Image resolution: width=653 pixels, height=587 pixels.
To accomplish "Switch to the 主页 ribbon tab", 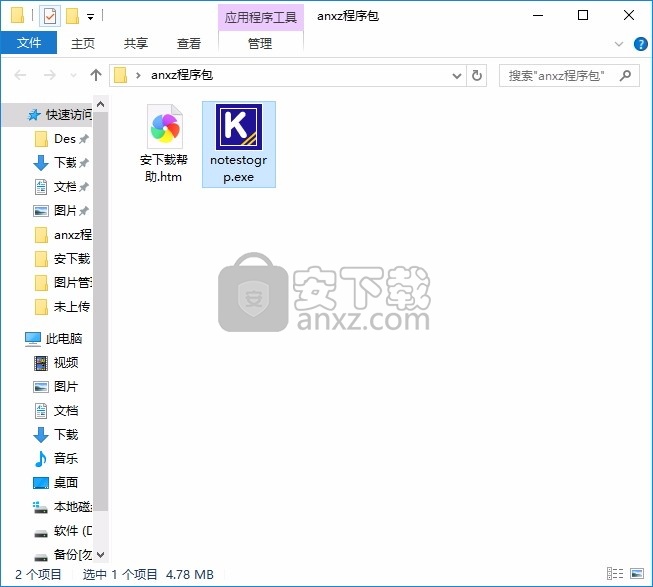I will click(x=83, y=43).
